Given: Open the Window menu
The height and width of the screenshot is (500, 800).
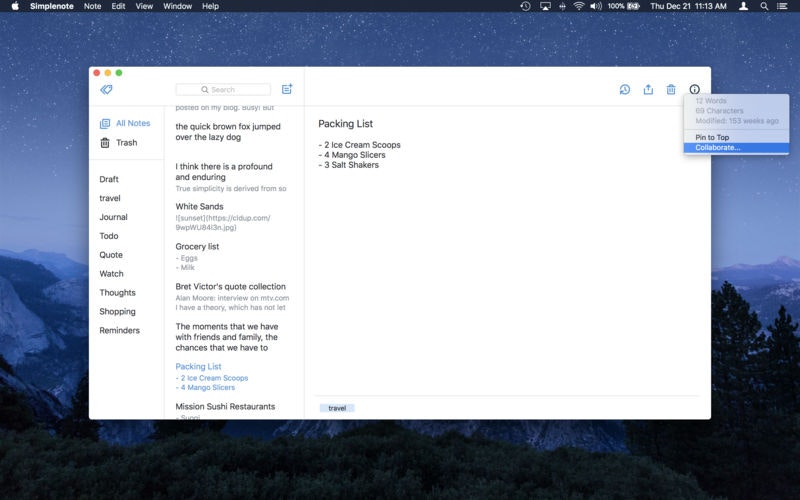Looking at the screenshot, I should click(x=178, y=6).
